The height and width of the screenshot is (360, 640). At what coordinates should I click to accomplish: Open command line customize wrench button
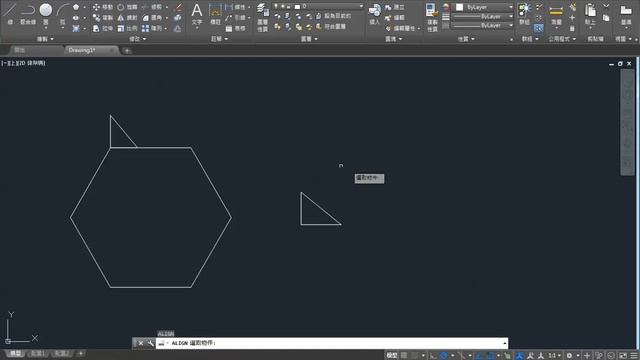(x=150, y=343)
